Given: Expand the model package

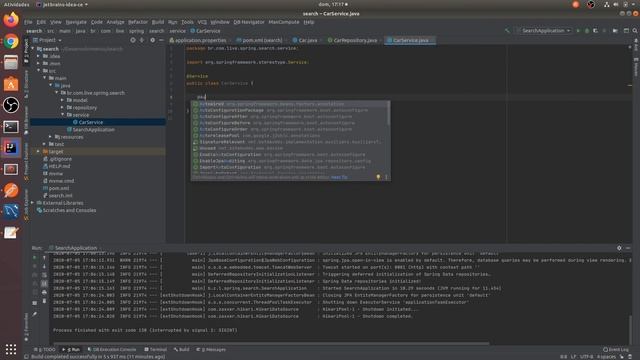Looking at the screenshot, I should coord(62,100).
